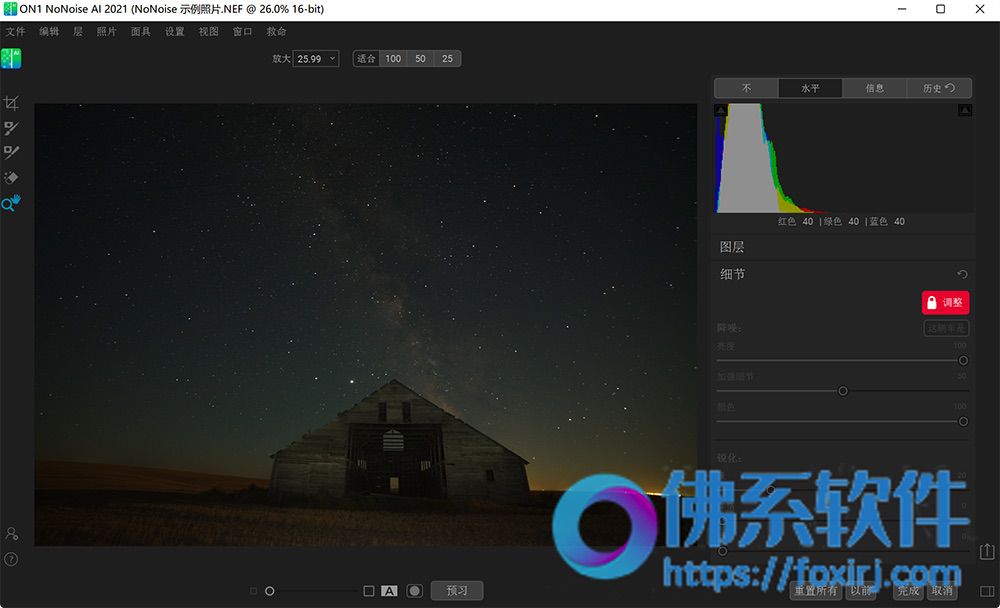Expand the 图层 layers section
This screenshot has height=608, width=1000.
click(733, 247)
